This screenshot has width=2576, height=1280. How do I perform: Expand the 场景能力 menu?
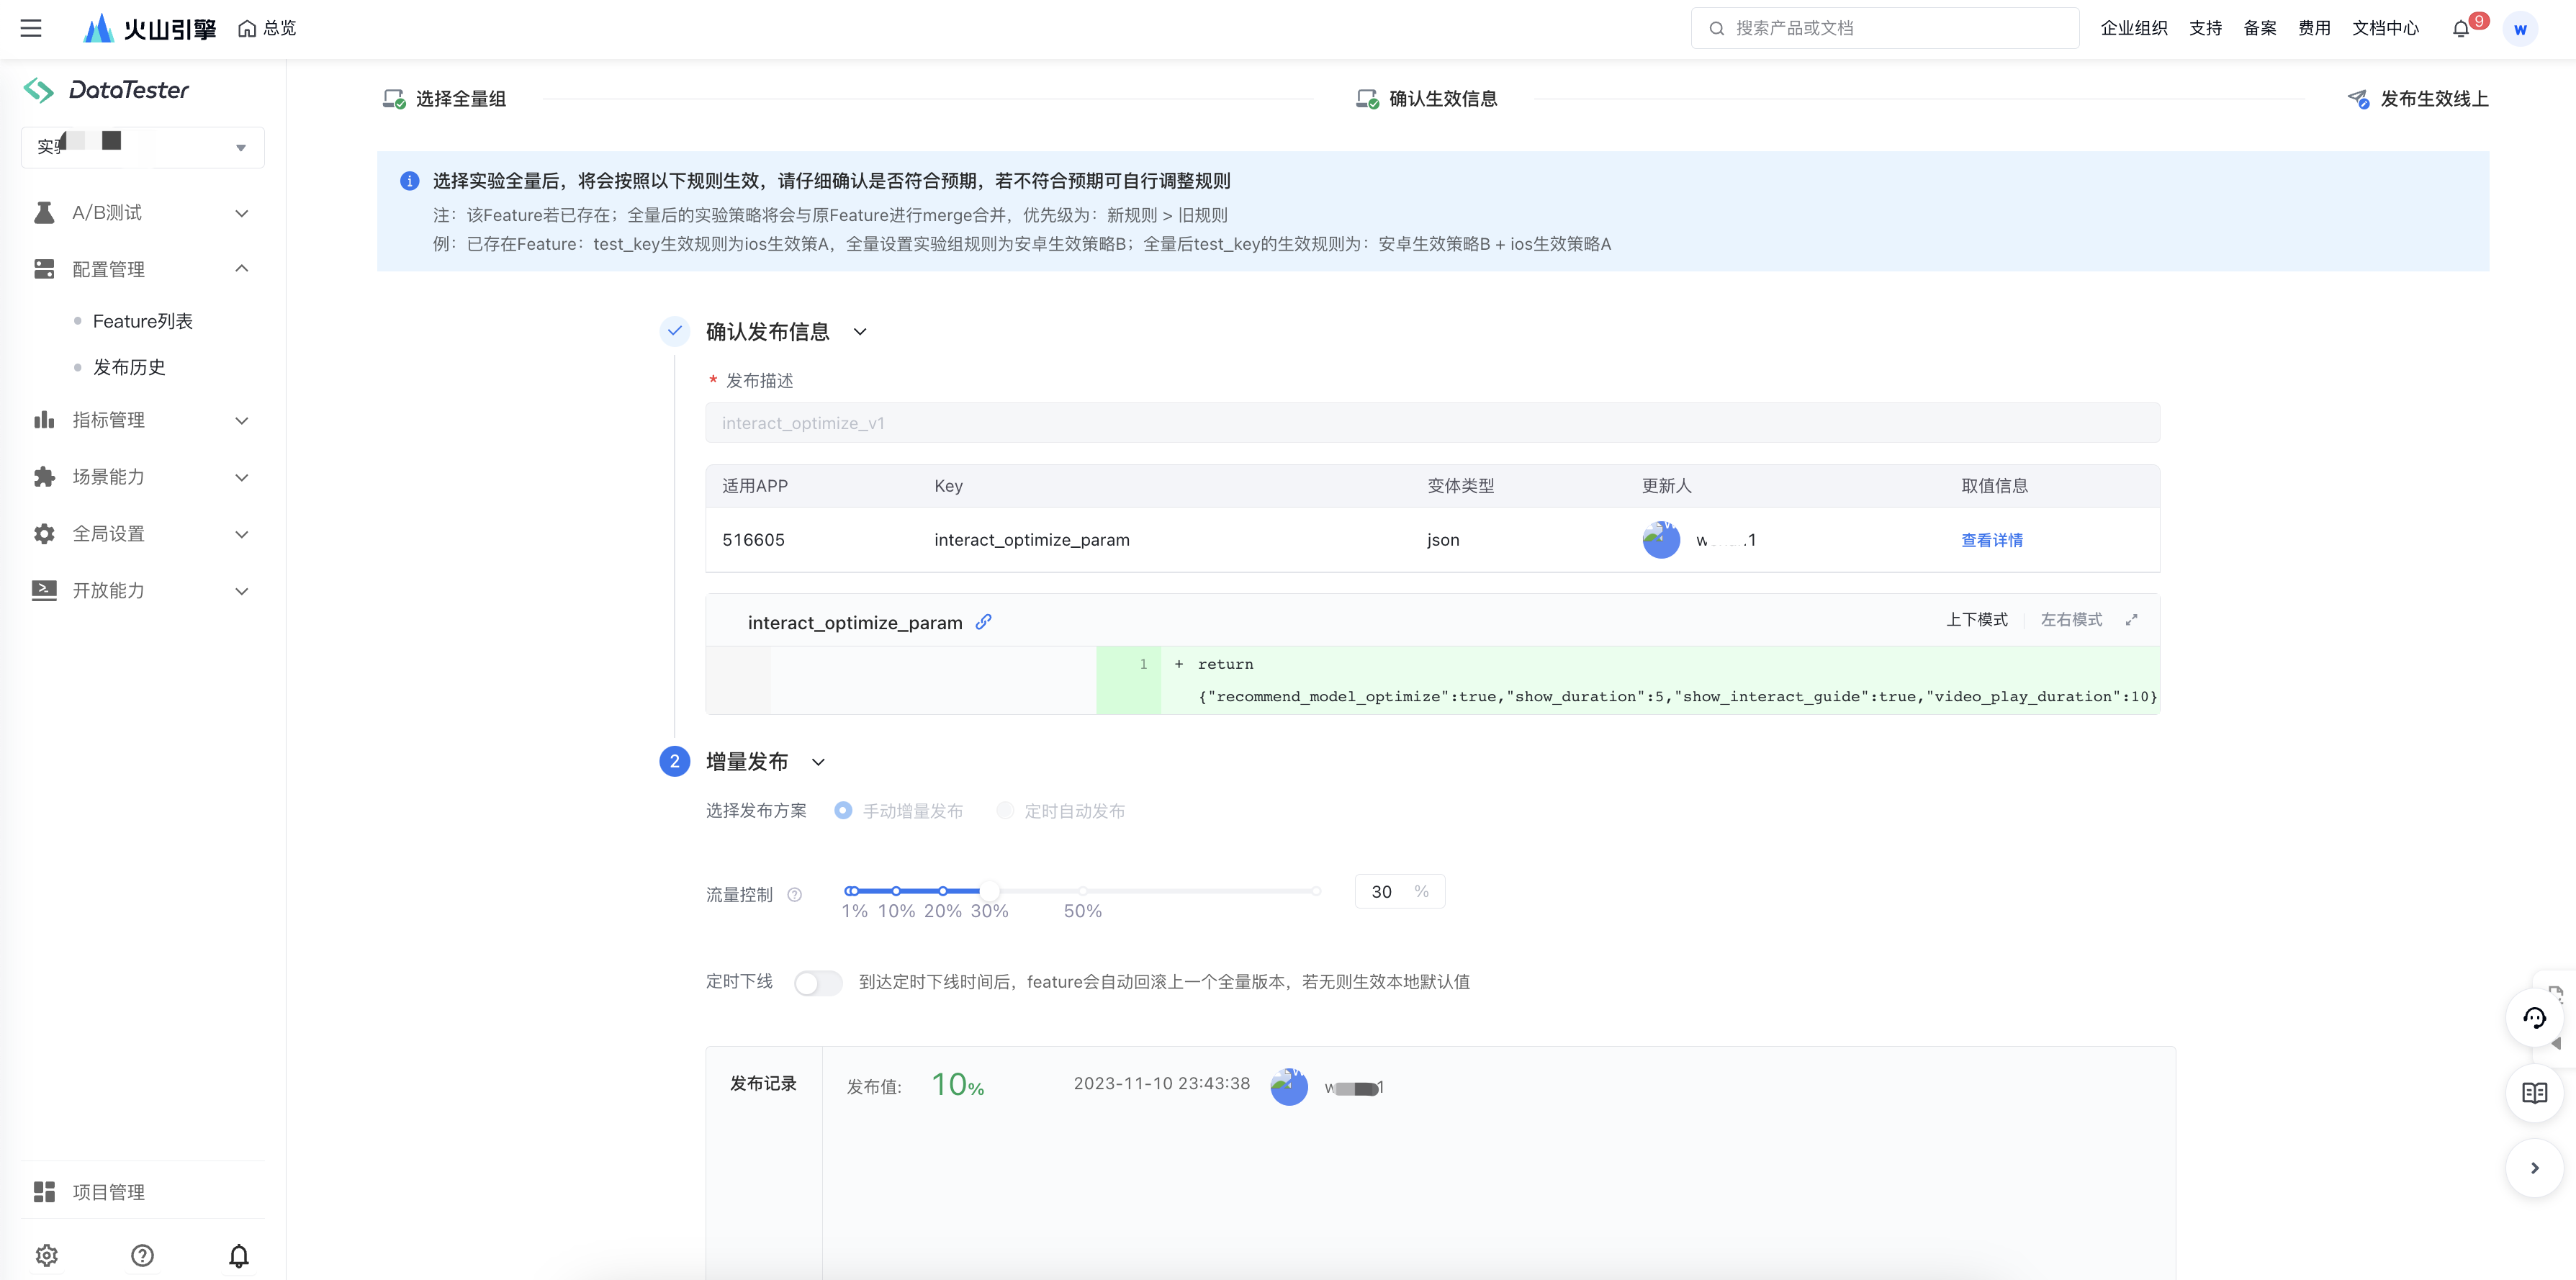(x=241, y=478)
